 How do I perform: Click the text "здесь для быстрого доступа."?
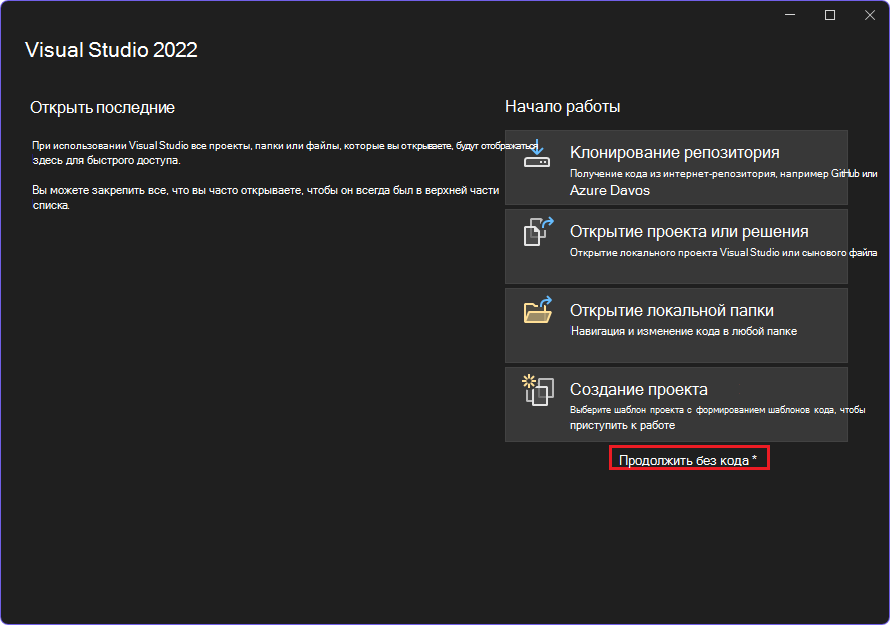(x=107, y=161)
